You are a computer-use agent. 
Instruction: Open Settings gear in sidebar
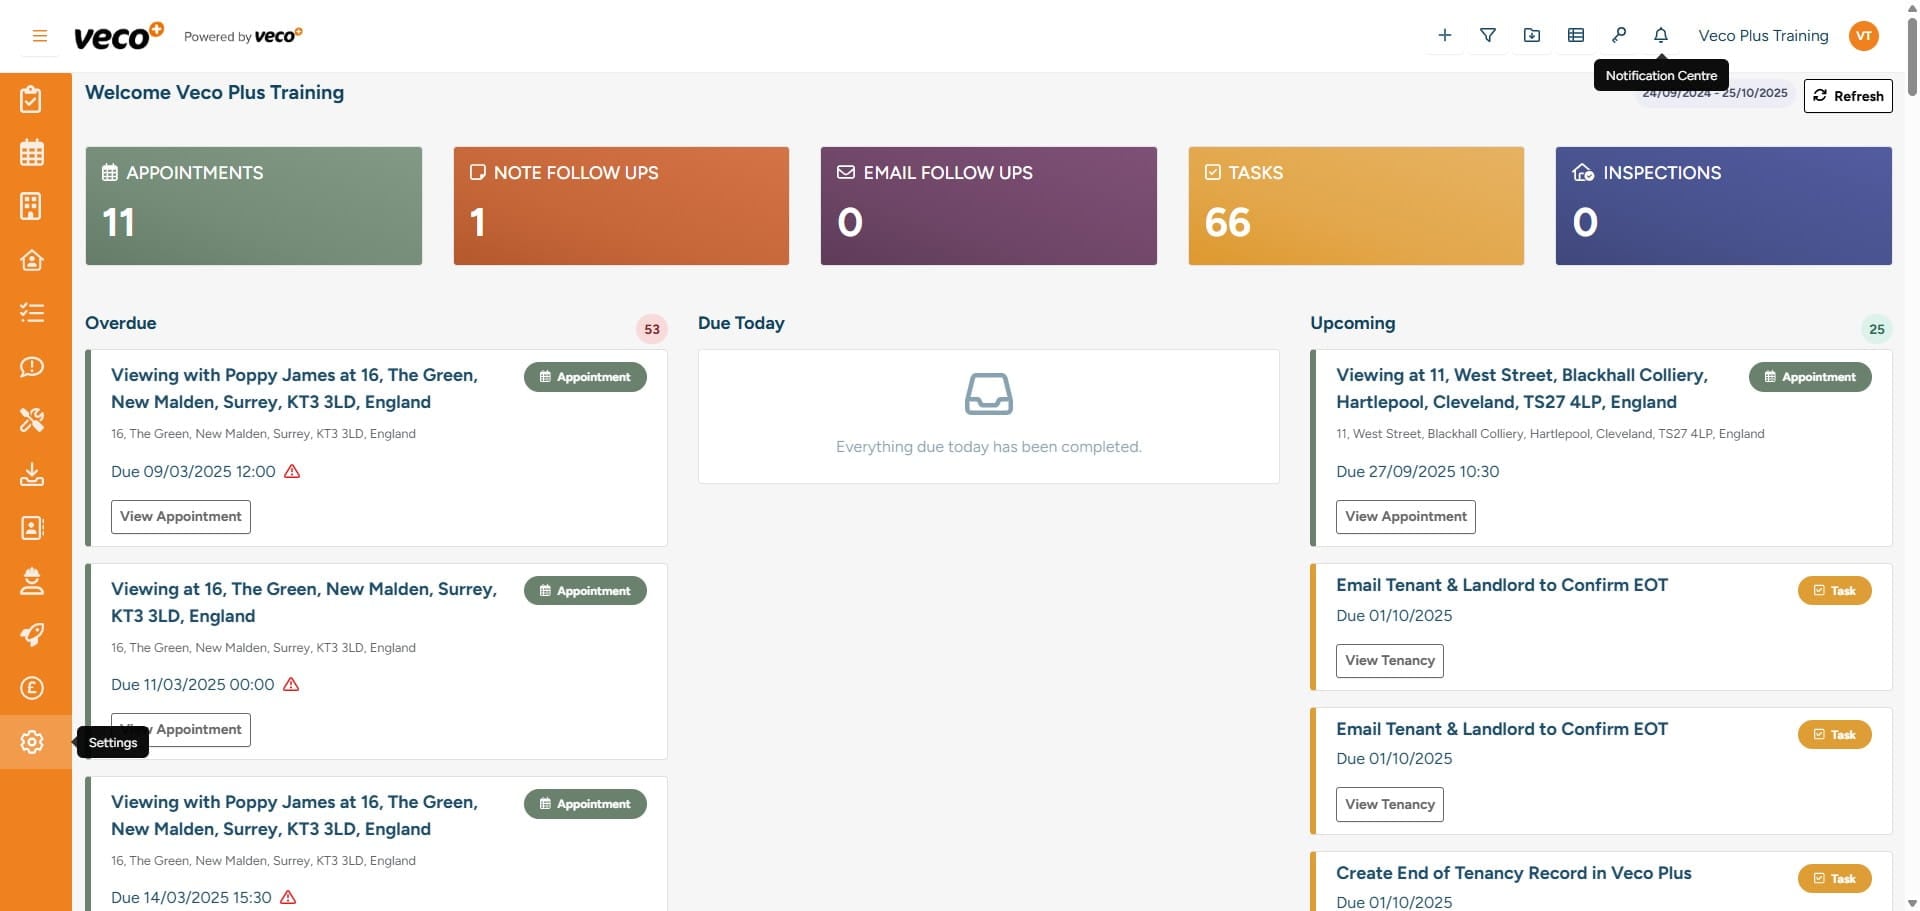click(32, 742)
